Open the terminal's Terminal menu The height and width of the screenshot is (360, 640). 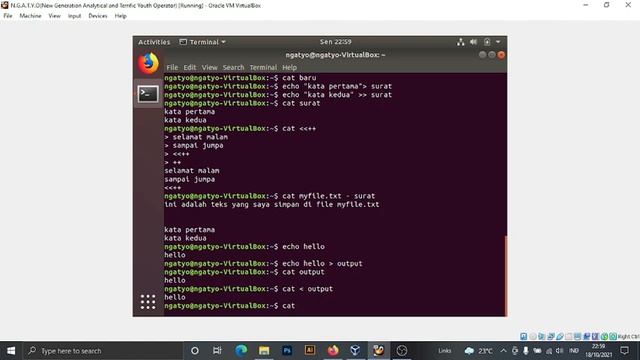tap(263, 67)
